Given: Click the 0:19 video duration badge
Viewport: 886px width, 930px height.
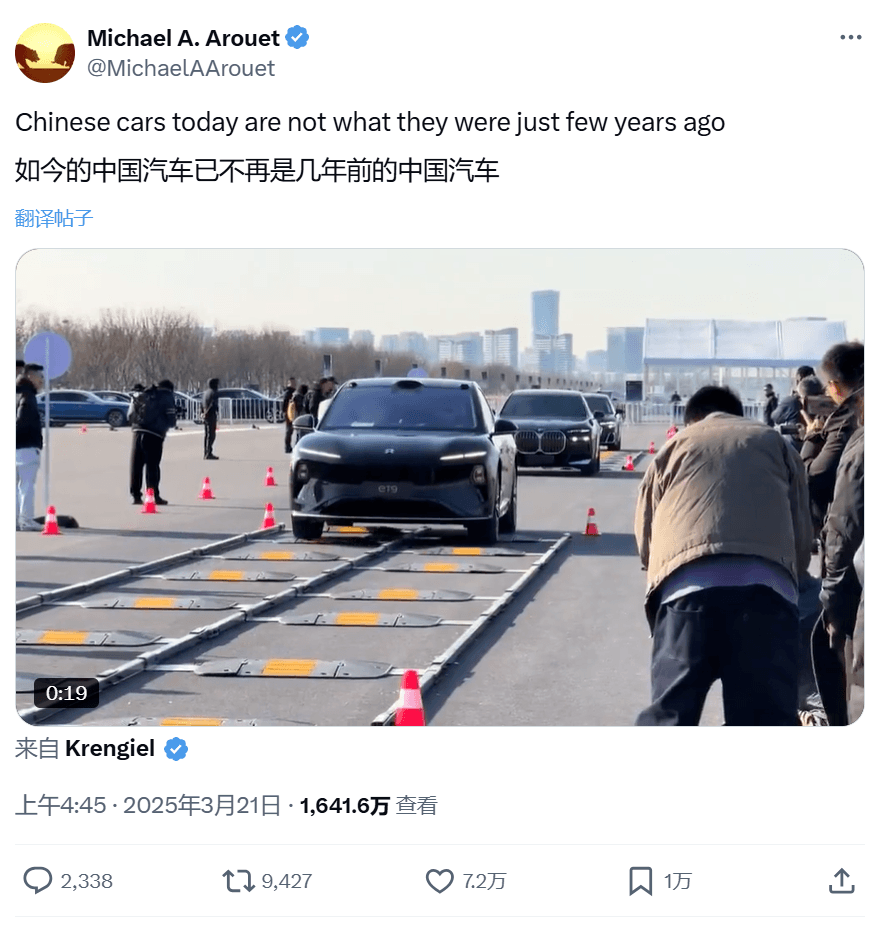Looking at the screenshot, I should click(66, 693).
